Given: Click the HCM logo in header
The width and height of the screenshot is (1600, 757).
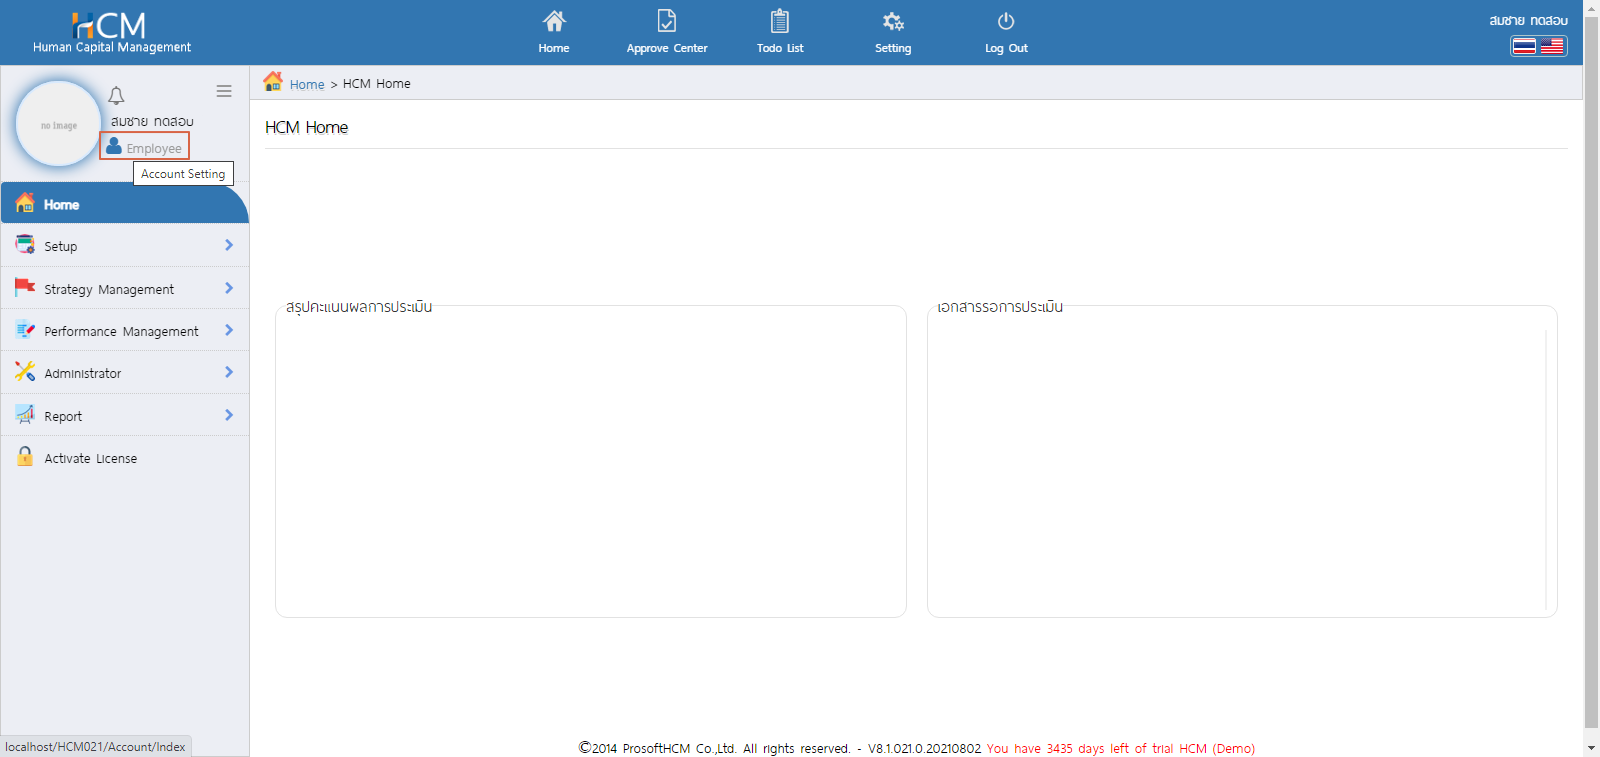Looking at the screenshot, I should pyautogui.click(x=109, y=24).
